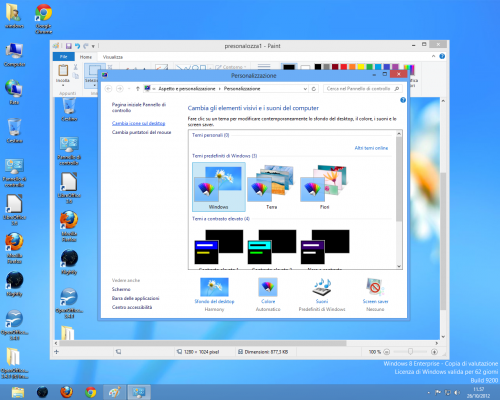
Task: Click the volume speaker icon in system tray
Action: [457, 393]
